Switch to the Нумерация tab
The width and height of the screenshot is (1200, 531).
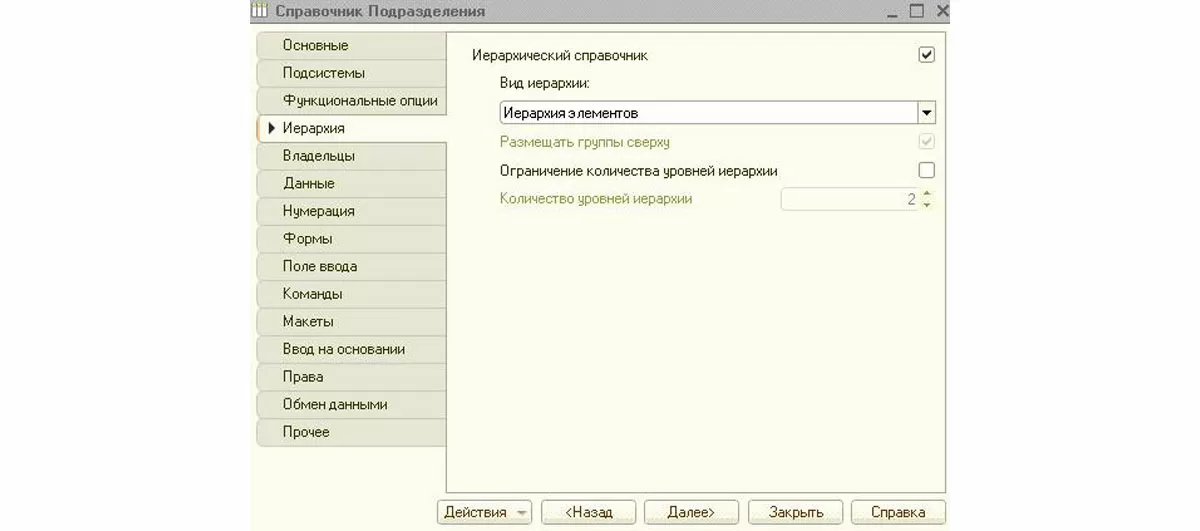pyautogui.click(x=351, y=212)
